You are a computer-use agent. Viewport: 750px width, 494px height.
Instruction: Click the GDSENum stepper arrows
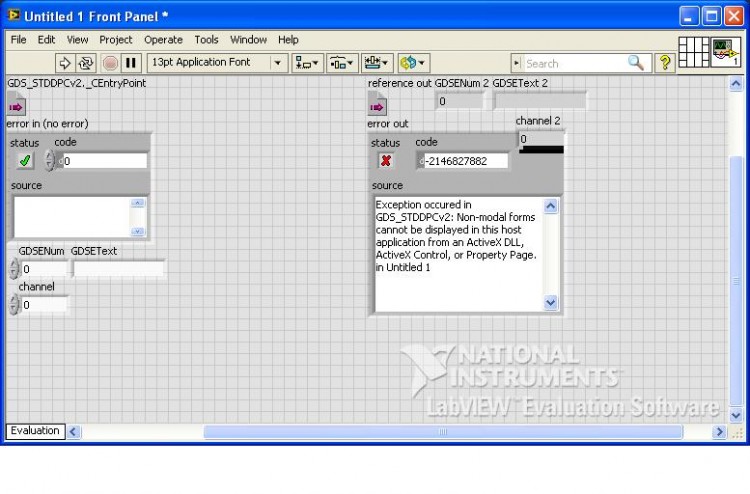point(14,268)
